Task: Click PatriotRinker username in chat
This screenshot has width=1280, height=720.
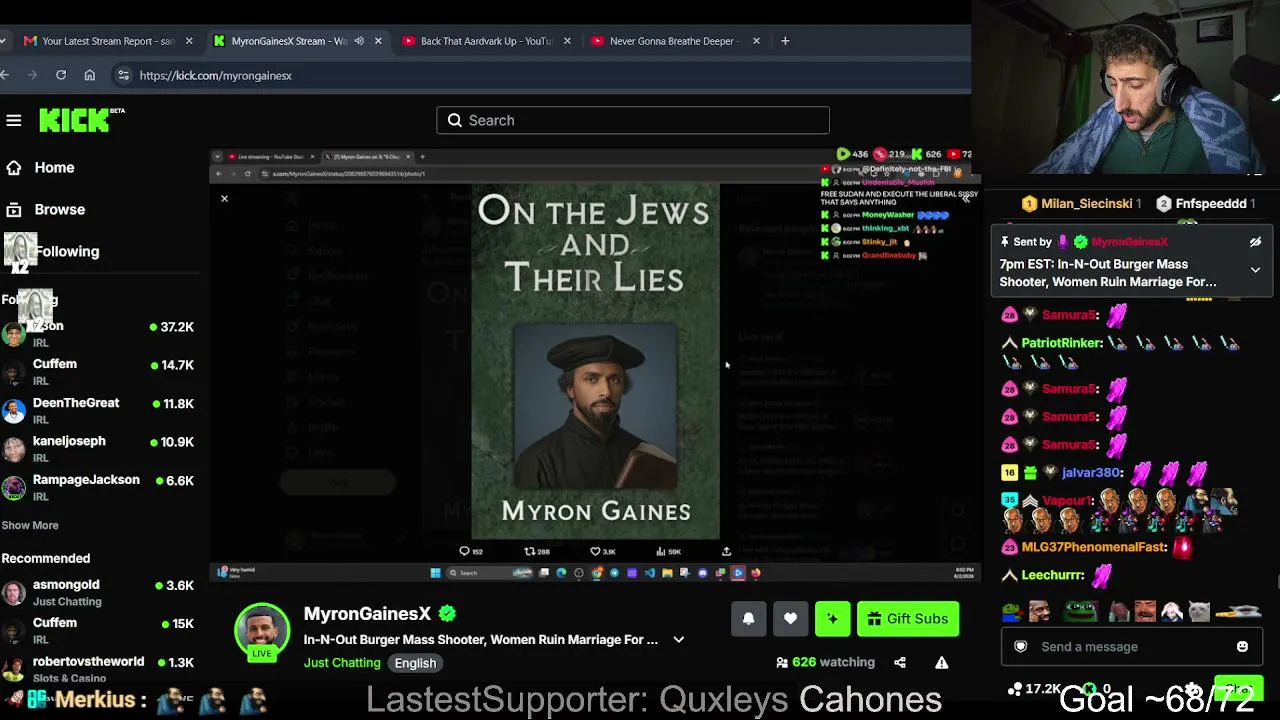Action: [x=1062, y=343]
